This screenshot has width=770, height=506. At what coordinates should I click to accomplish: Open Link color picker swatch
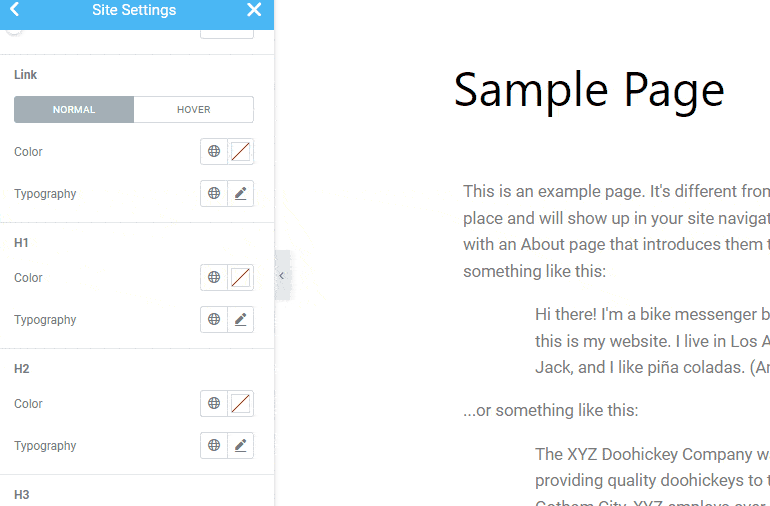[x=241, y=151]
